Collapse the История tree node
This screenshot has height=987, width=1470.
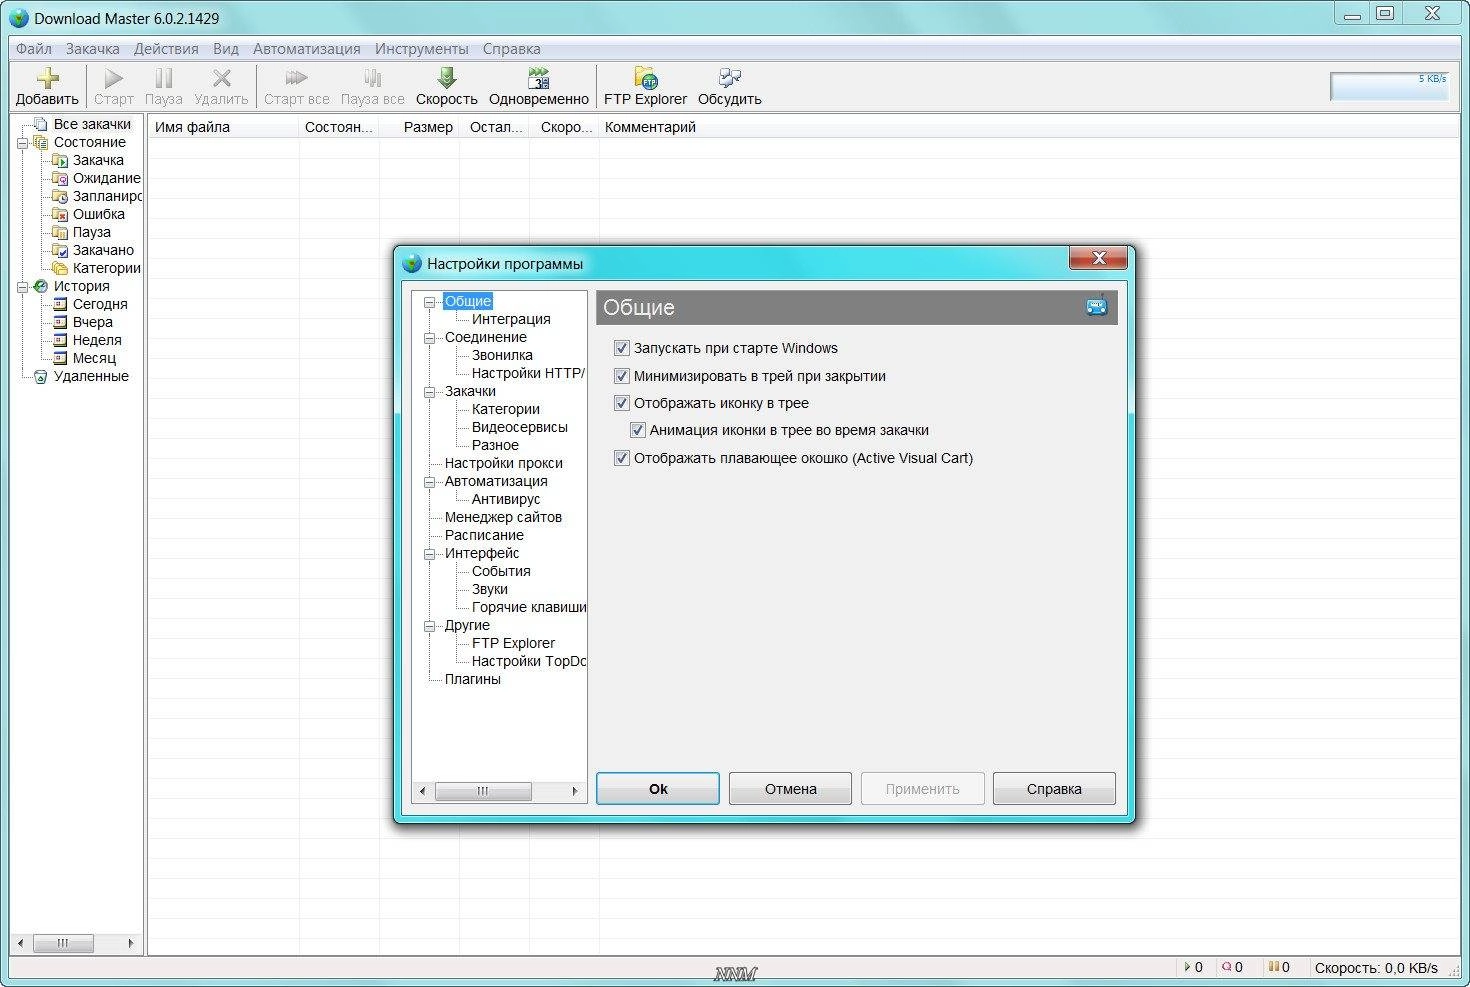22,287
